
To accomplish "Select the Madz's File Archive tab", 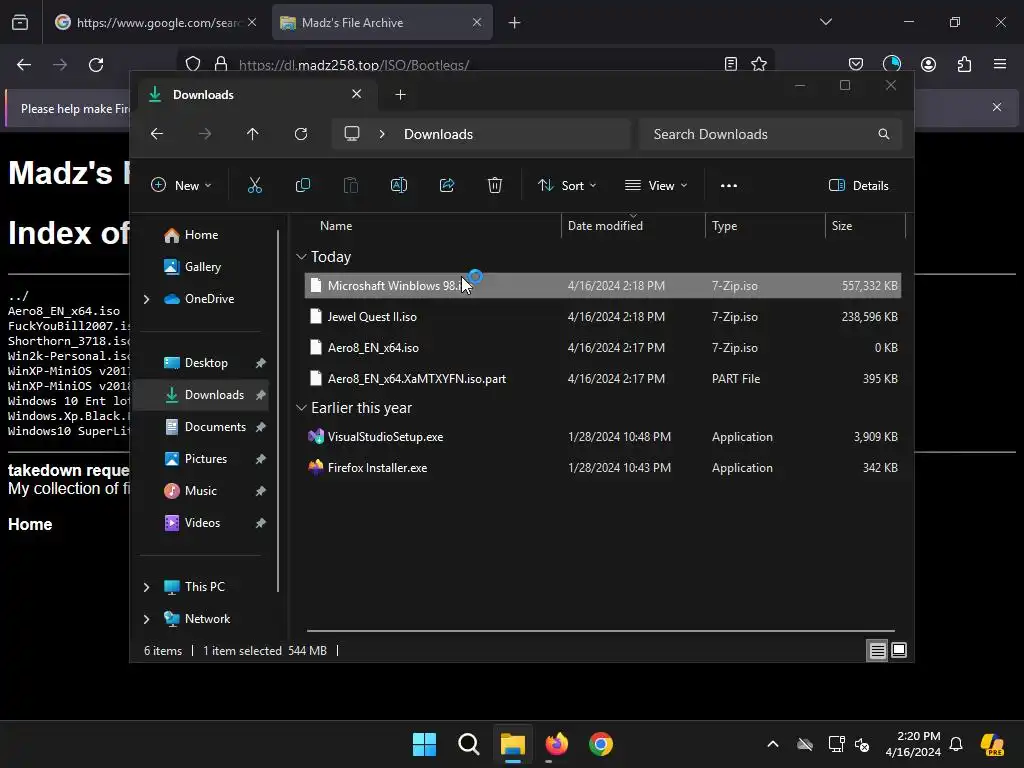I will click(x=382, y=22).
